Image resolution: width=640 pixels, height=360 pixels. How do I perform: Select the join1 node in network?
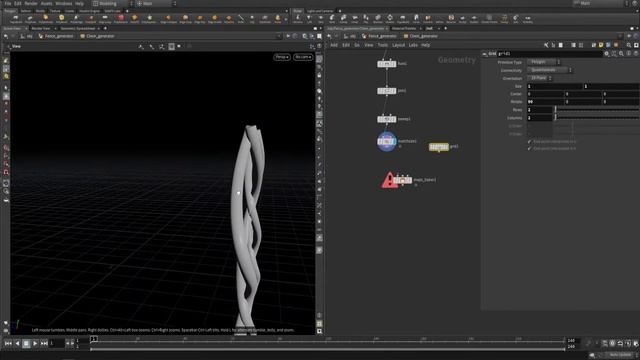pyautogui.click(x=387, y=91)
